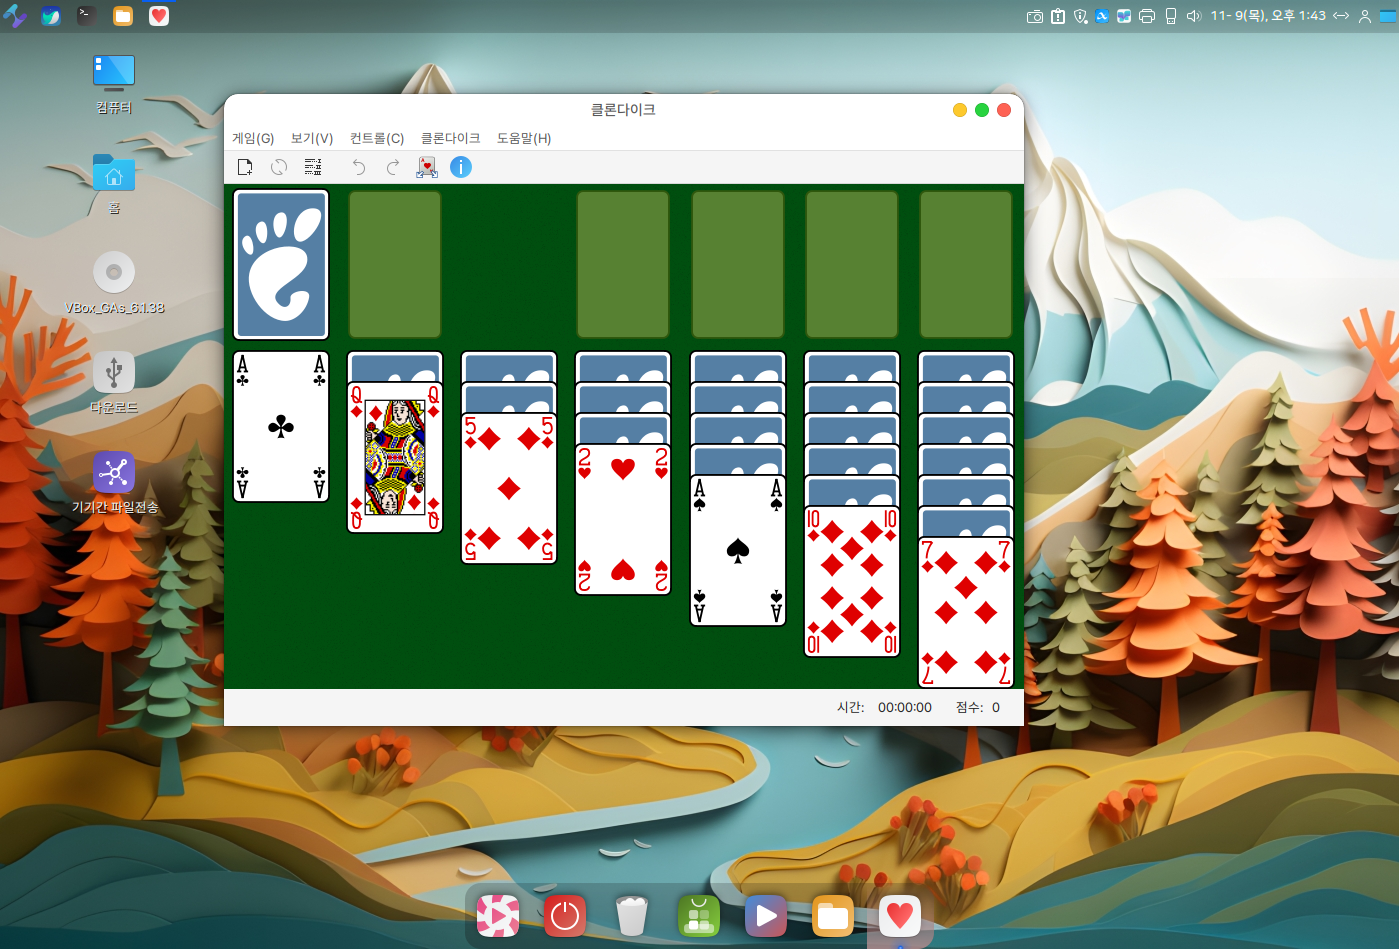Open the system launcher in the top panel

(14, 16)
